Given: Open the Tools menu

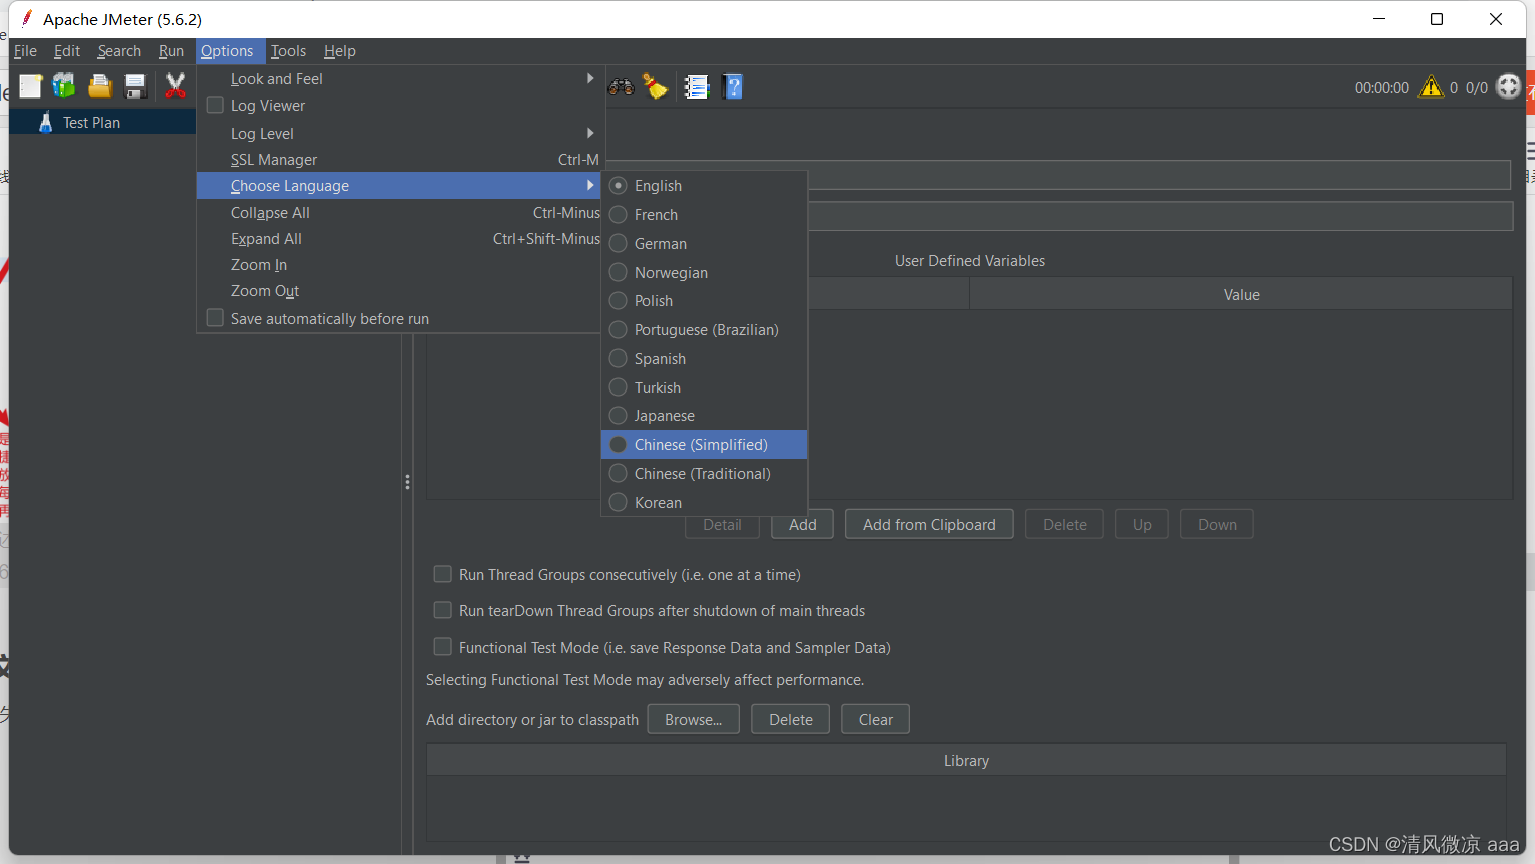Looking at the screenshot, I should 288,51.
